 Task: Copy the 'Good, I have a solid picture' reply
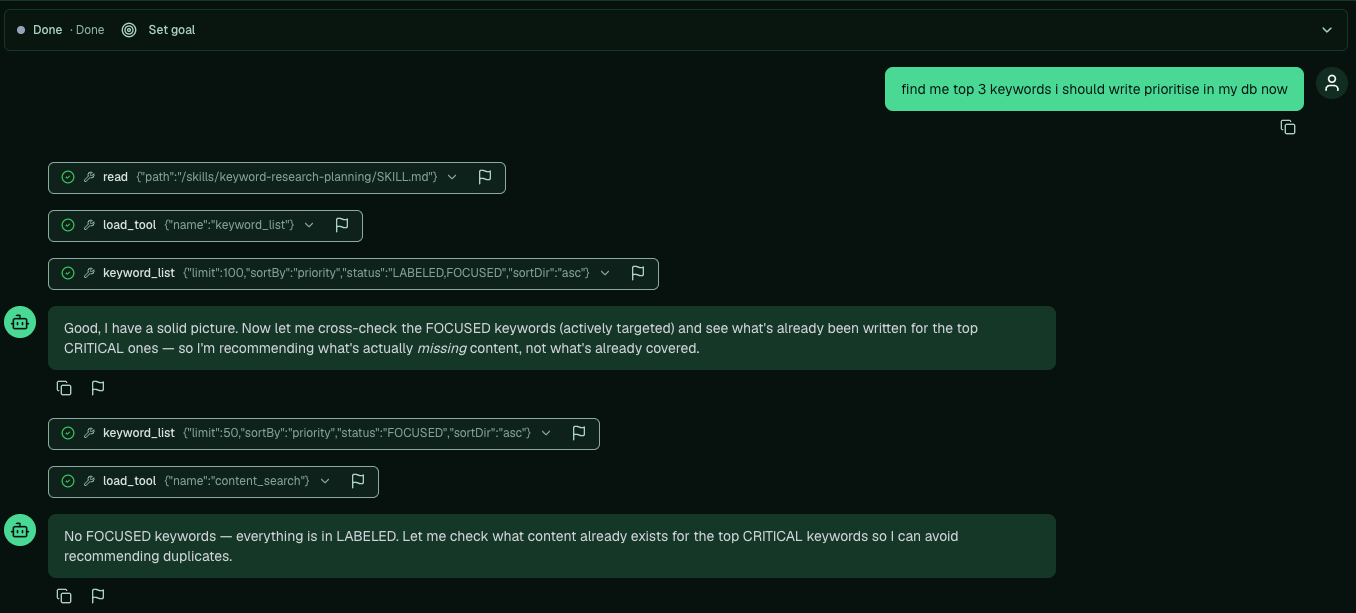coord(64,388)
